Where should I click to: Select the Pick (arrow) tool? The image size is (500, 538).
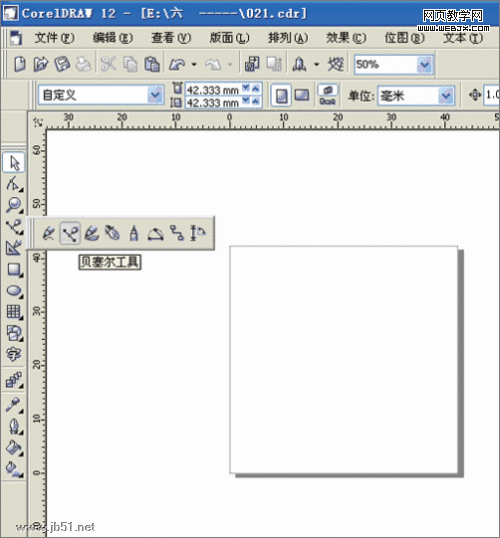pyautogui.click(x=14, y=163)
